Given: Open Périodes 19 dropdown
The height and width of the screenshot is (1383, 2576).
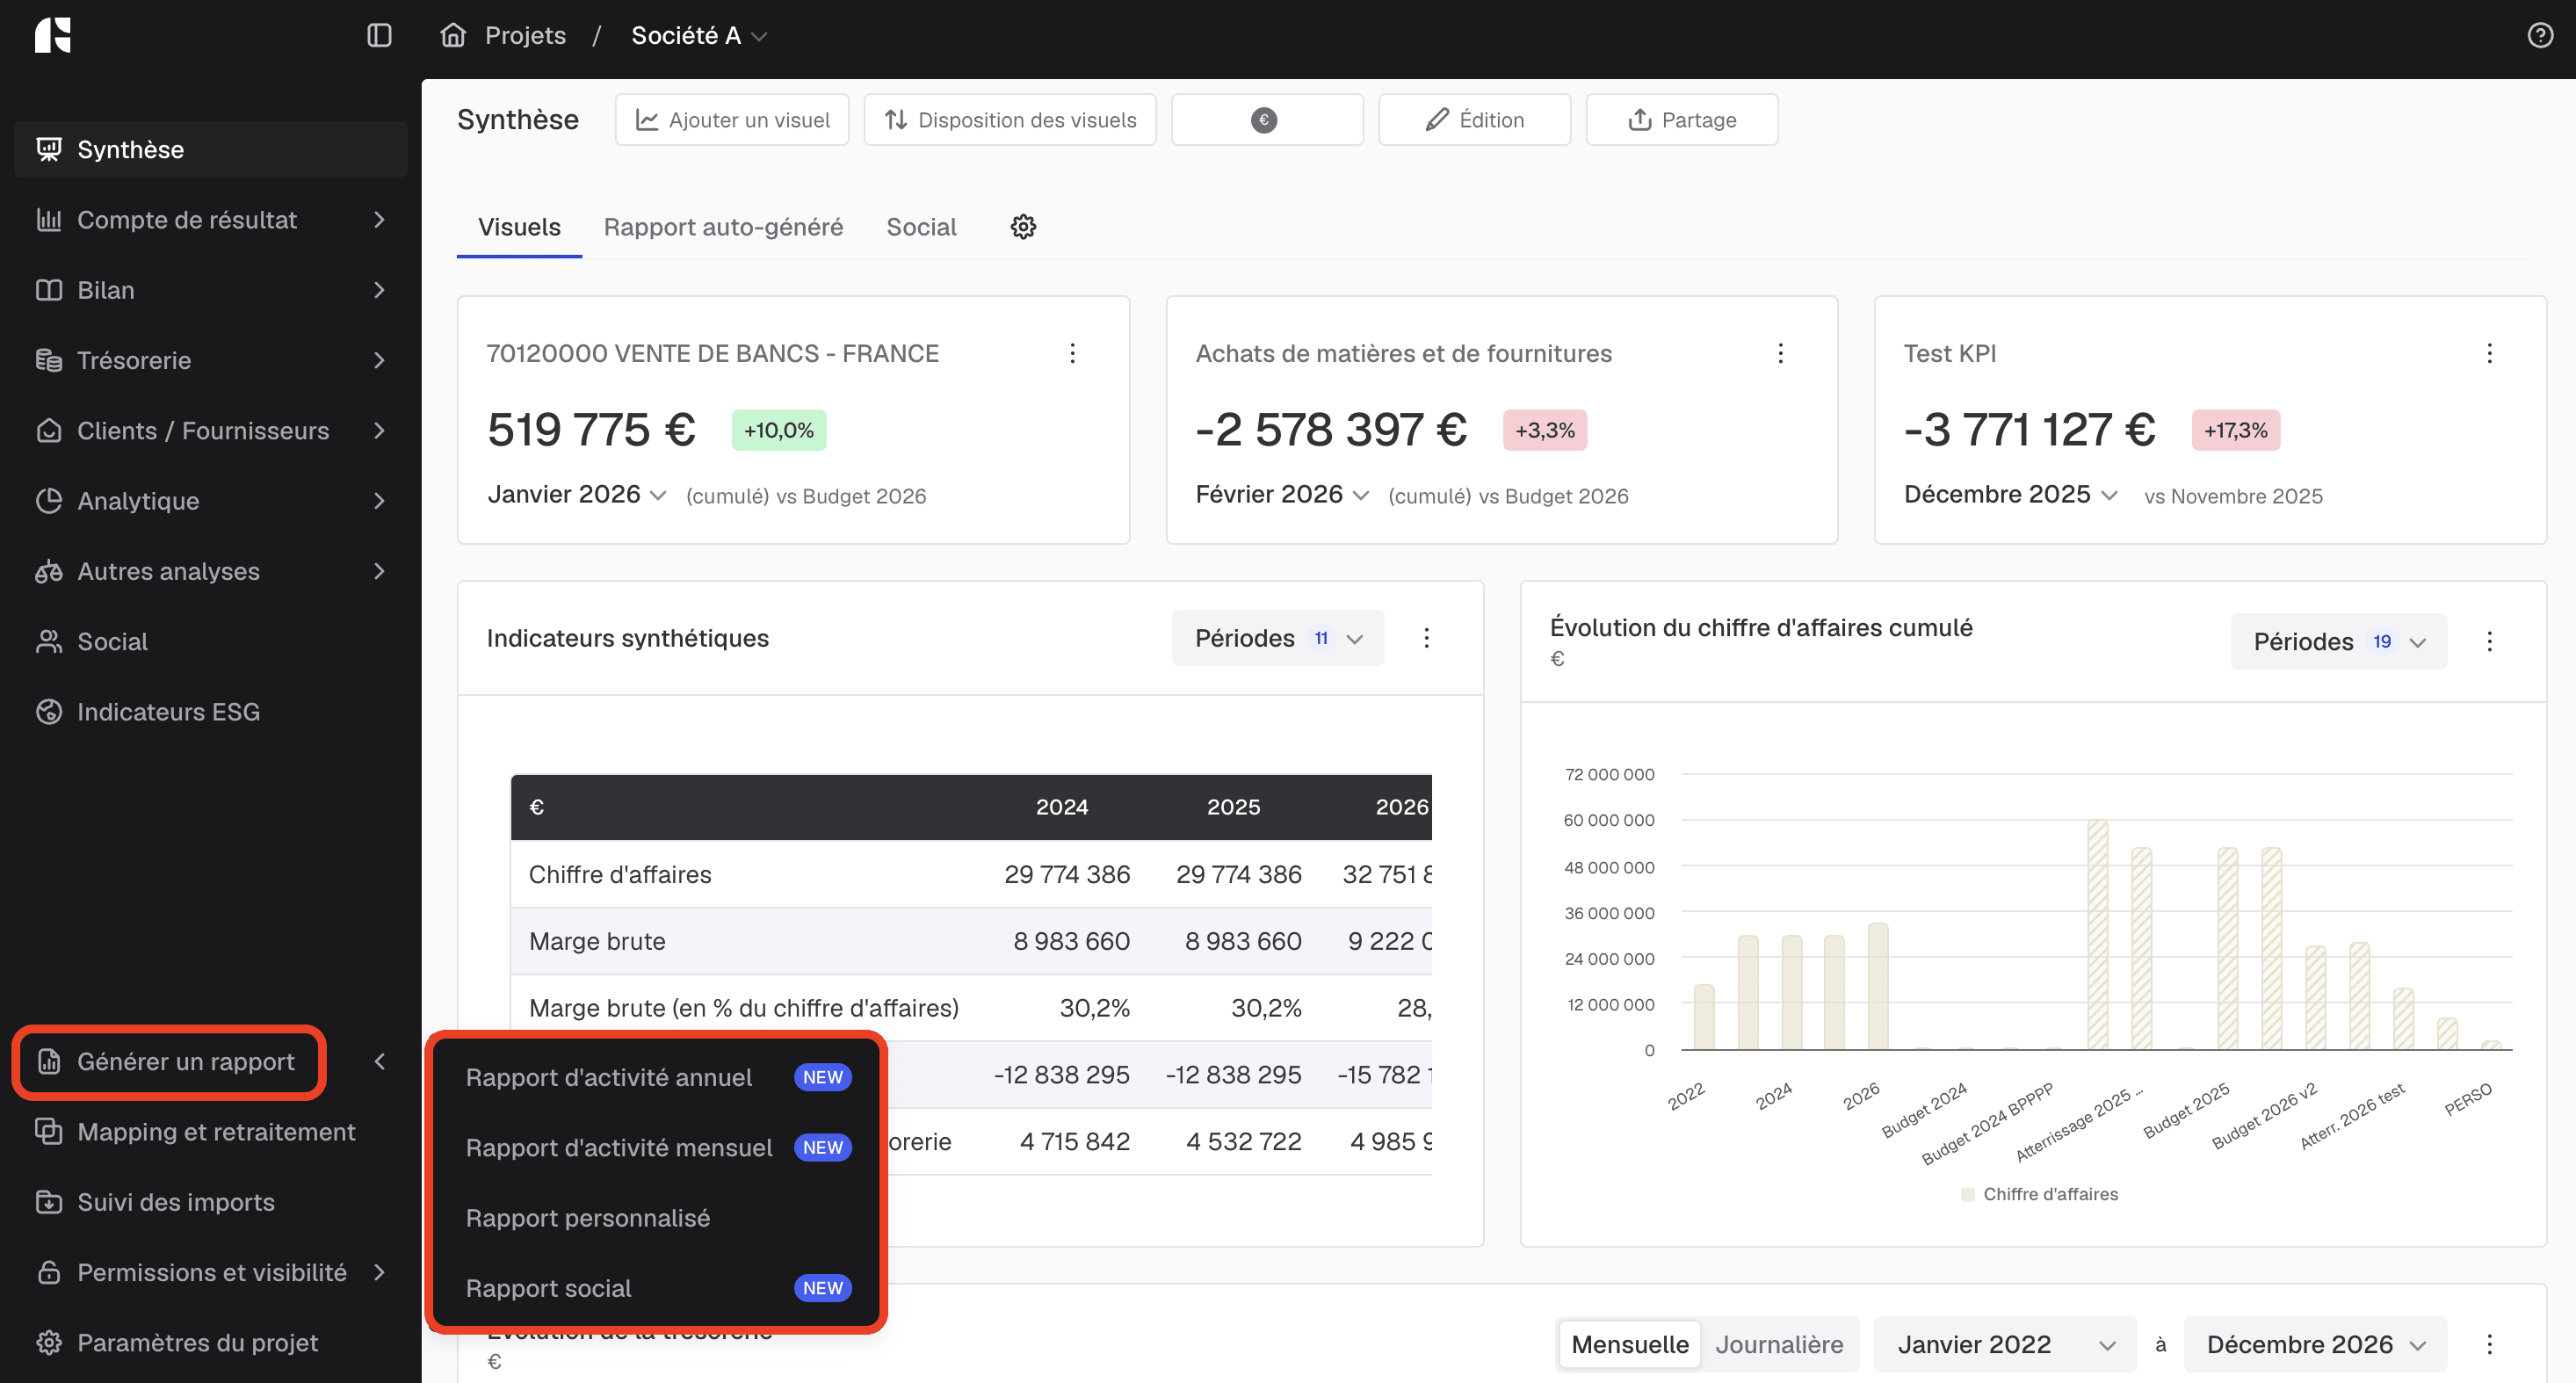Looking at the screenshot, I should pos(2338,642).
